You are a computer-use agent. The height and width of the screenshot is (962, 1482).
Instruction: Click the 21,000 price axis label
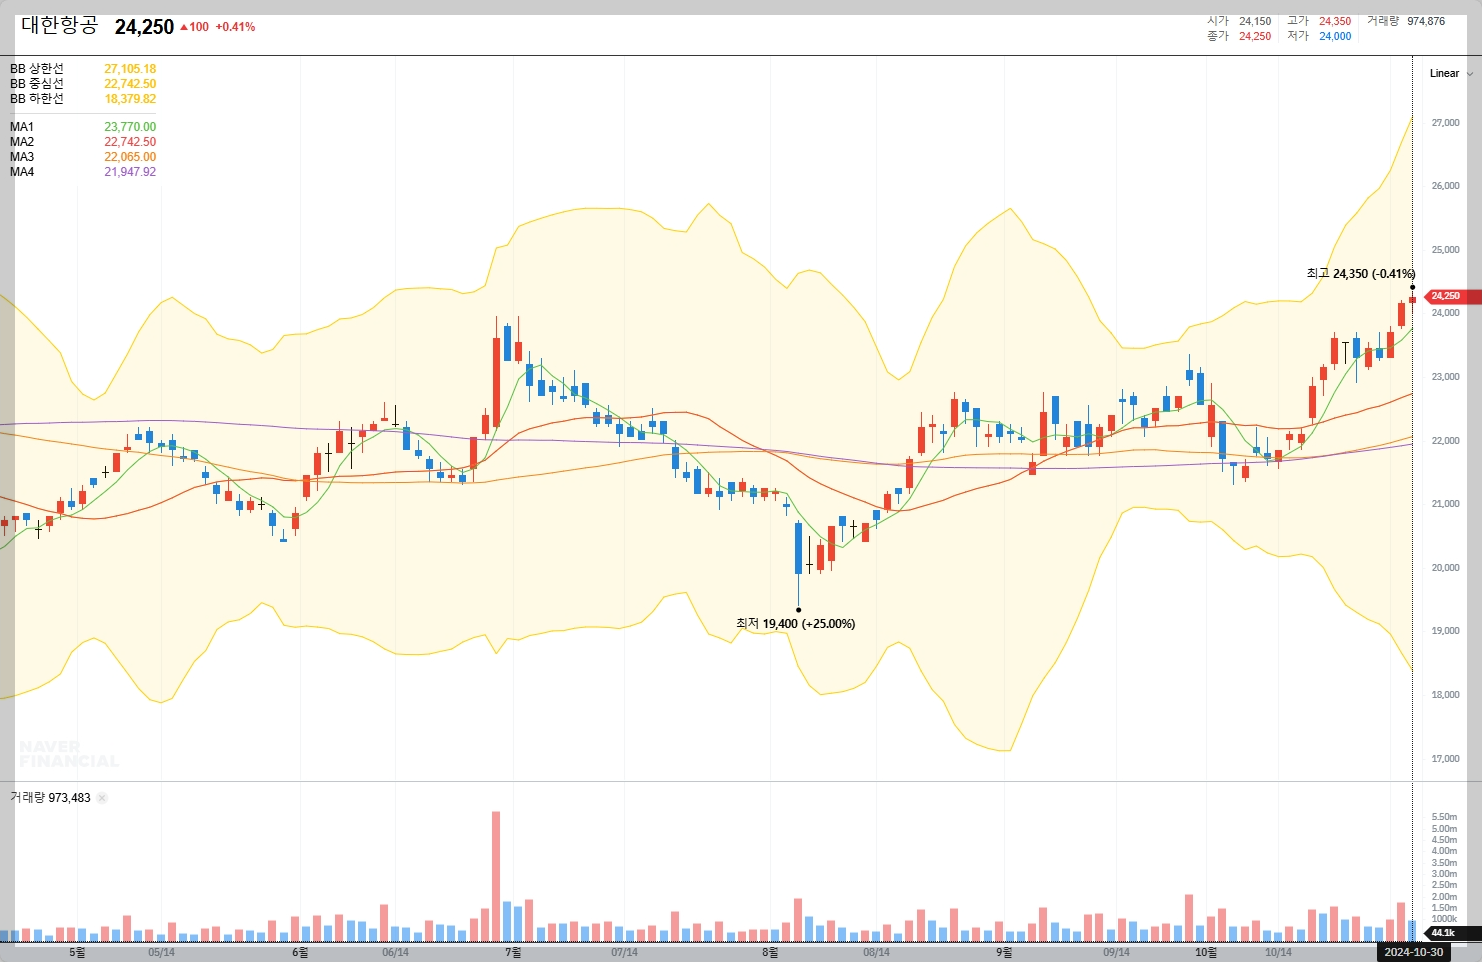tap(1445, 504)
